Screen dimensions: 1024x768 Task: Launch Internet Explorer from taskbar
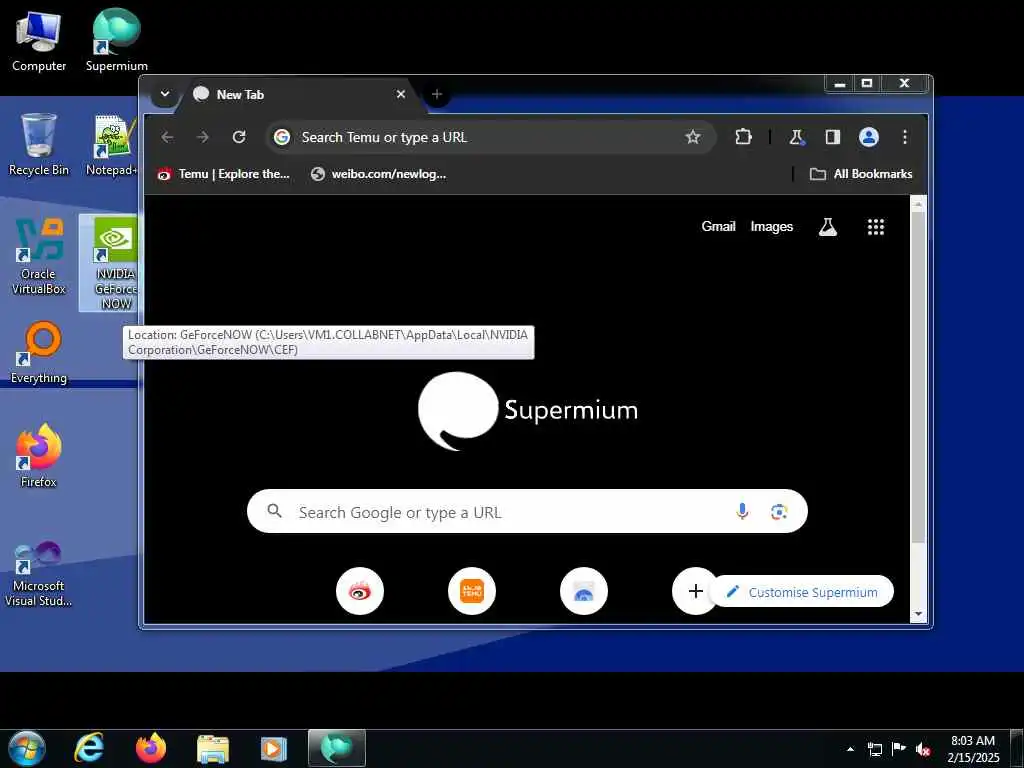tap(89, 748)
